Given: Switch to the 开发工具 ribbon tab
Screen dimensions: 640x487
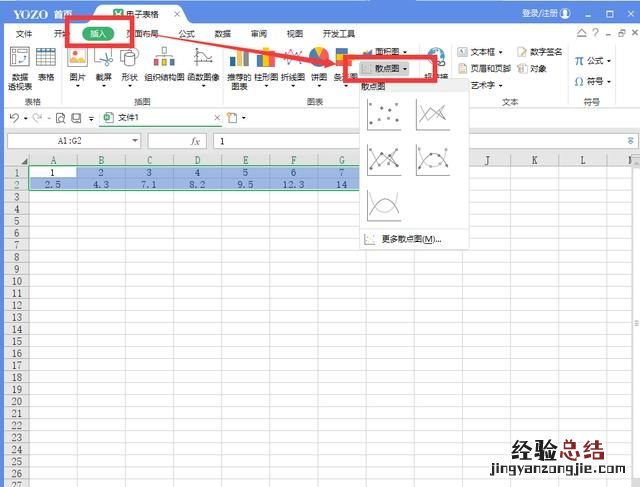Looking at the screenshot, I should 339,34.
